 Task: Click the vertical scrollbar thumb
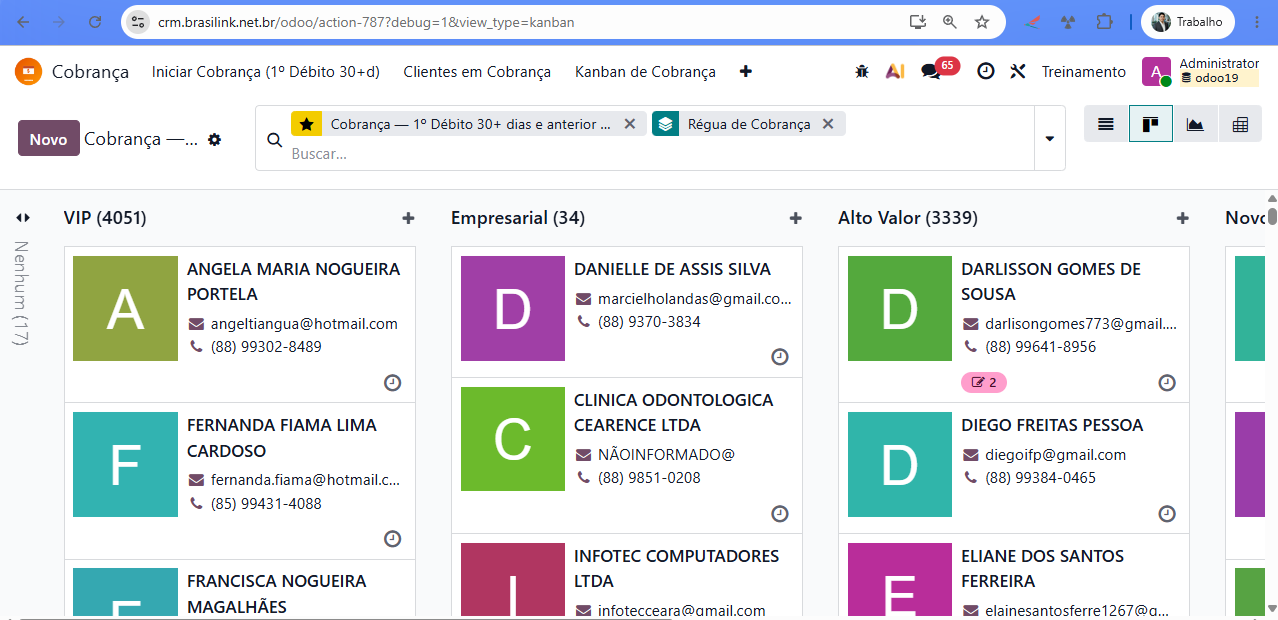[1272, 215]
